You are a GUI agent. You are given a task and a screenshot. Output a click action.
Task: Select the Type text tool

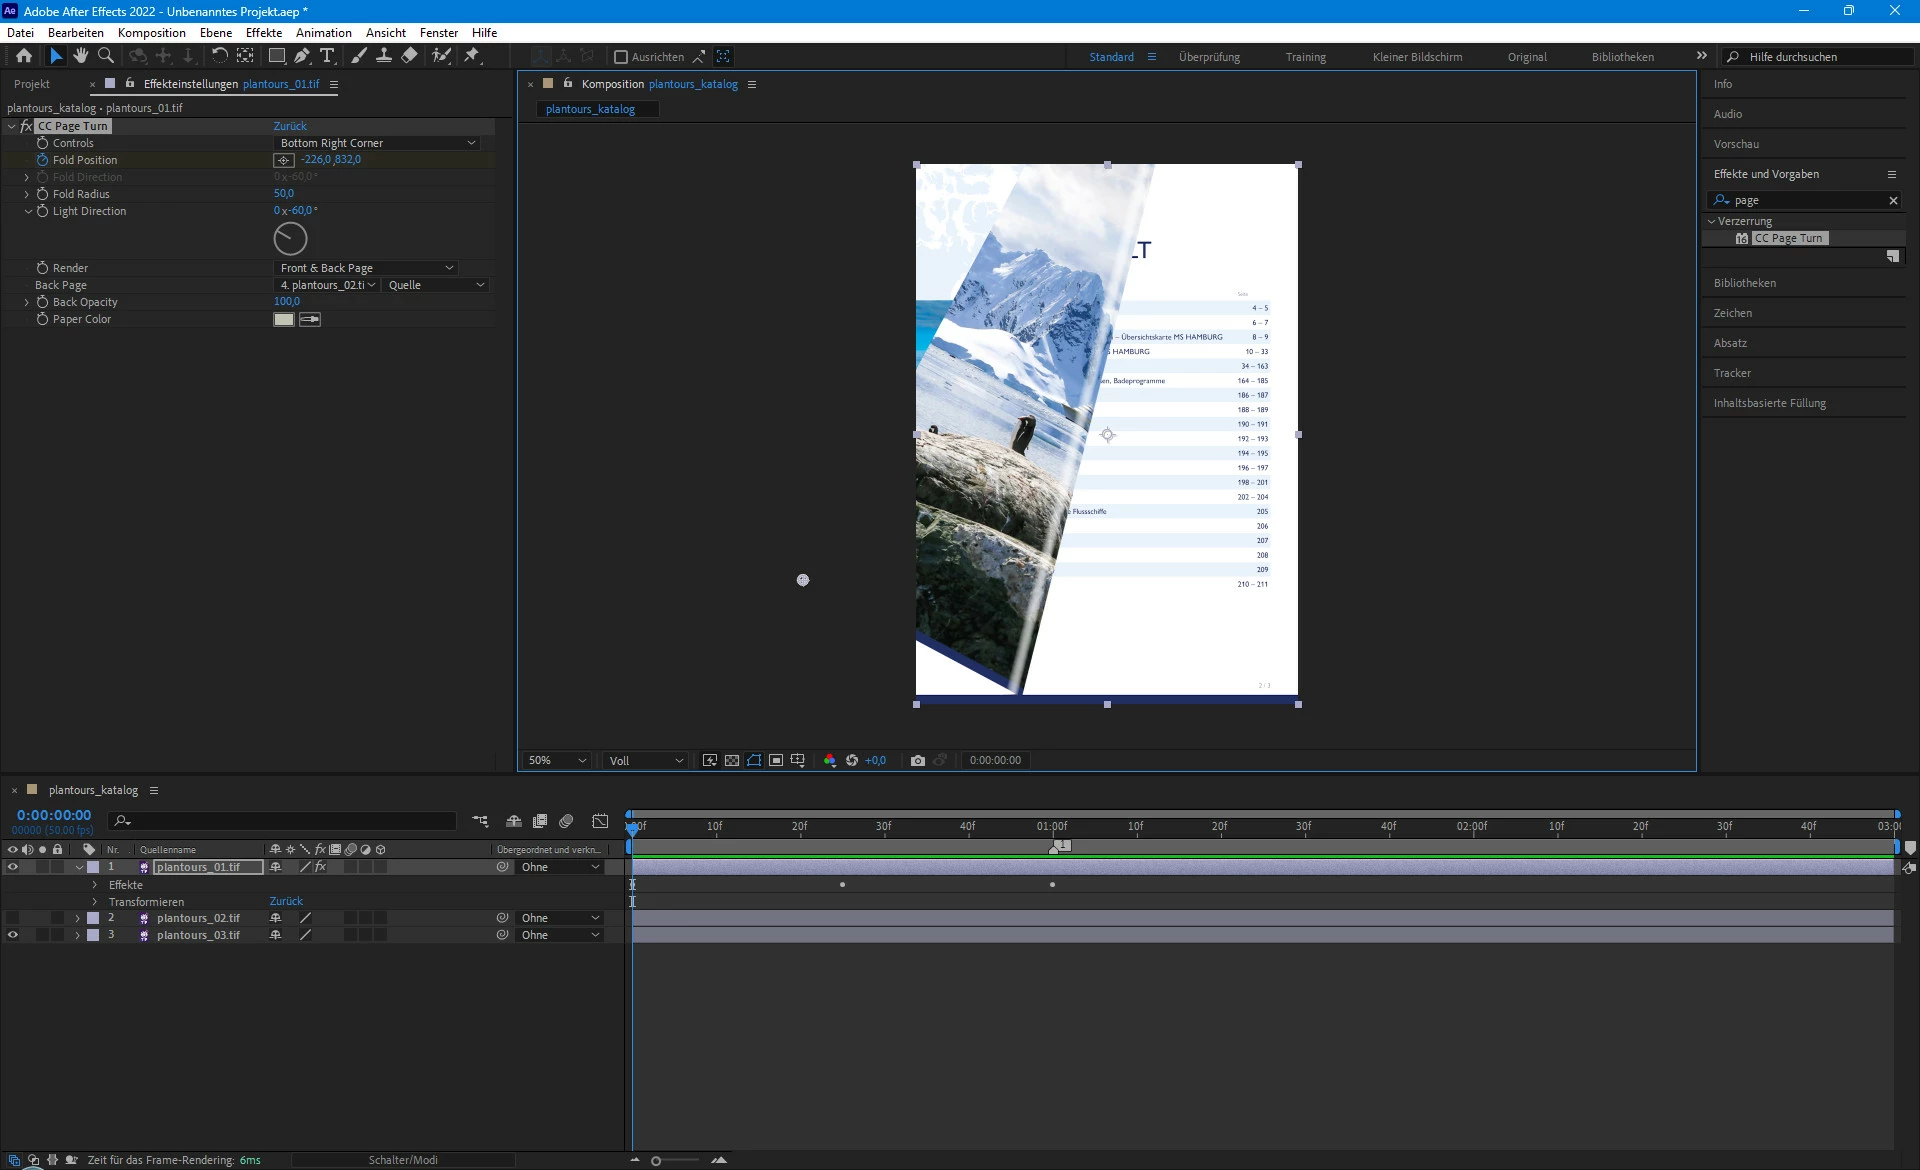click(327, 56)
